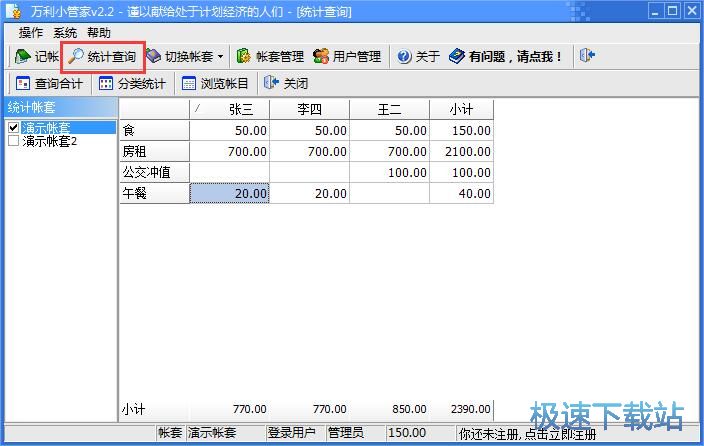The image size is (704, 446).
Task: Click the 管理员 status bar field
Action: pyautogui.click(x=345, y=433)
